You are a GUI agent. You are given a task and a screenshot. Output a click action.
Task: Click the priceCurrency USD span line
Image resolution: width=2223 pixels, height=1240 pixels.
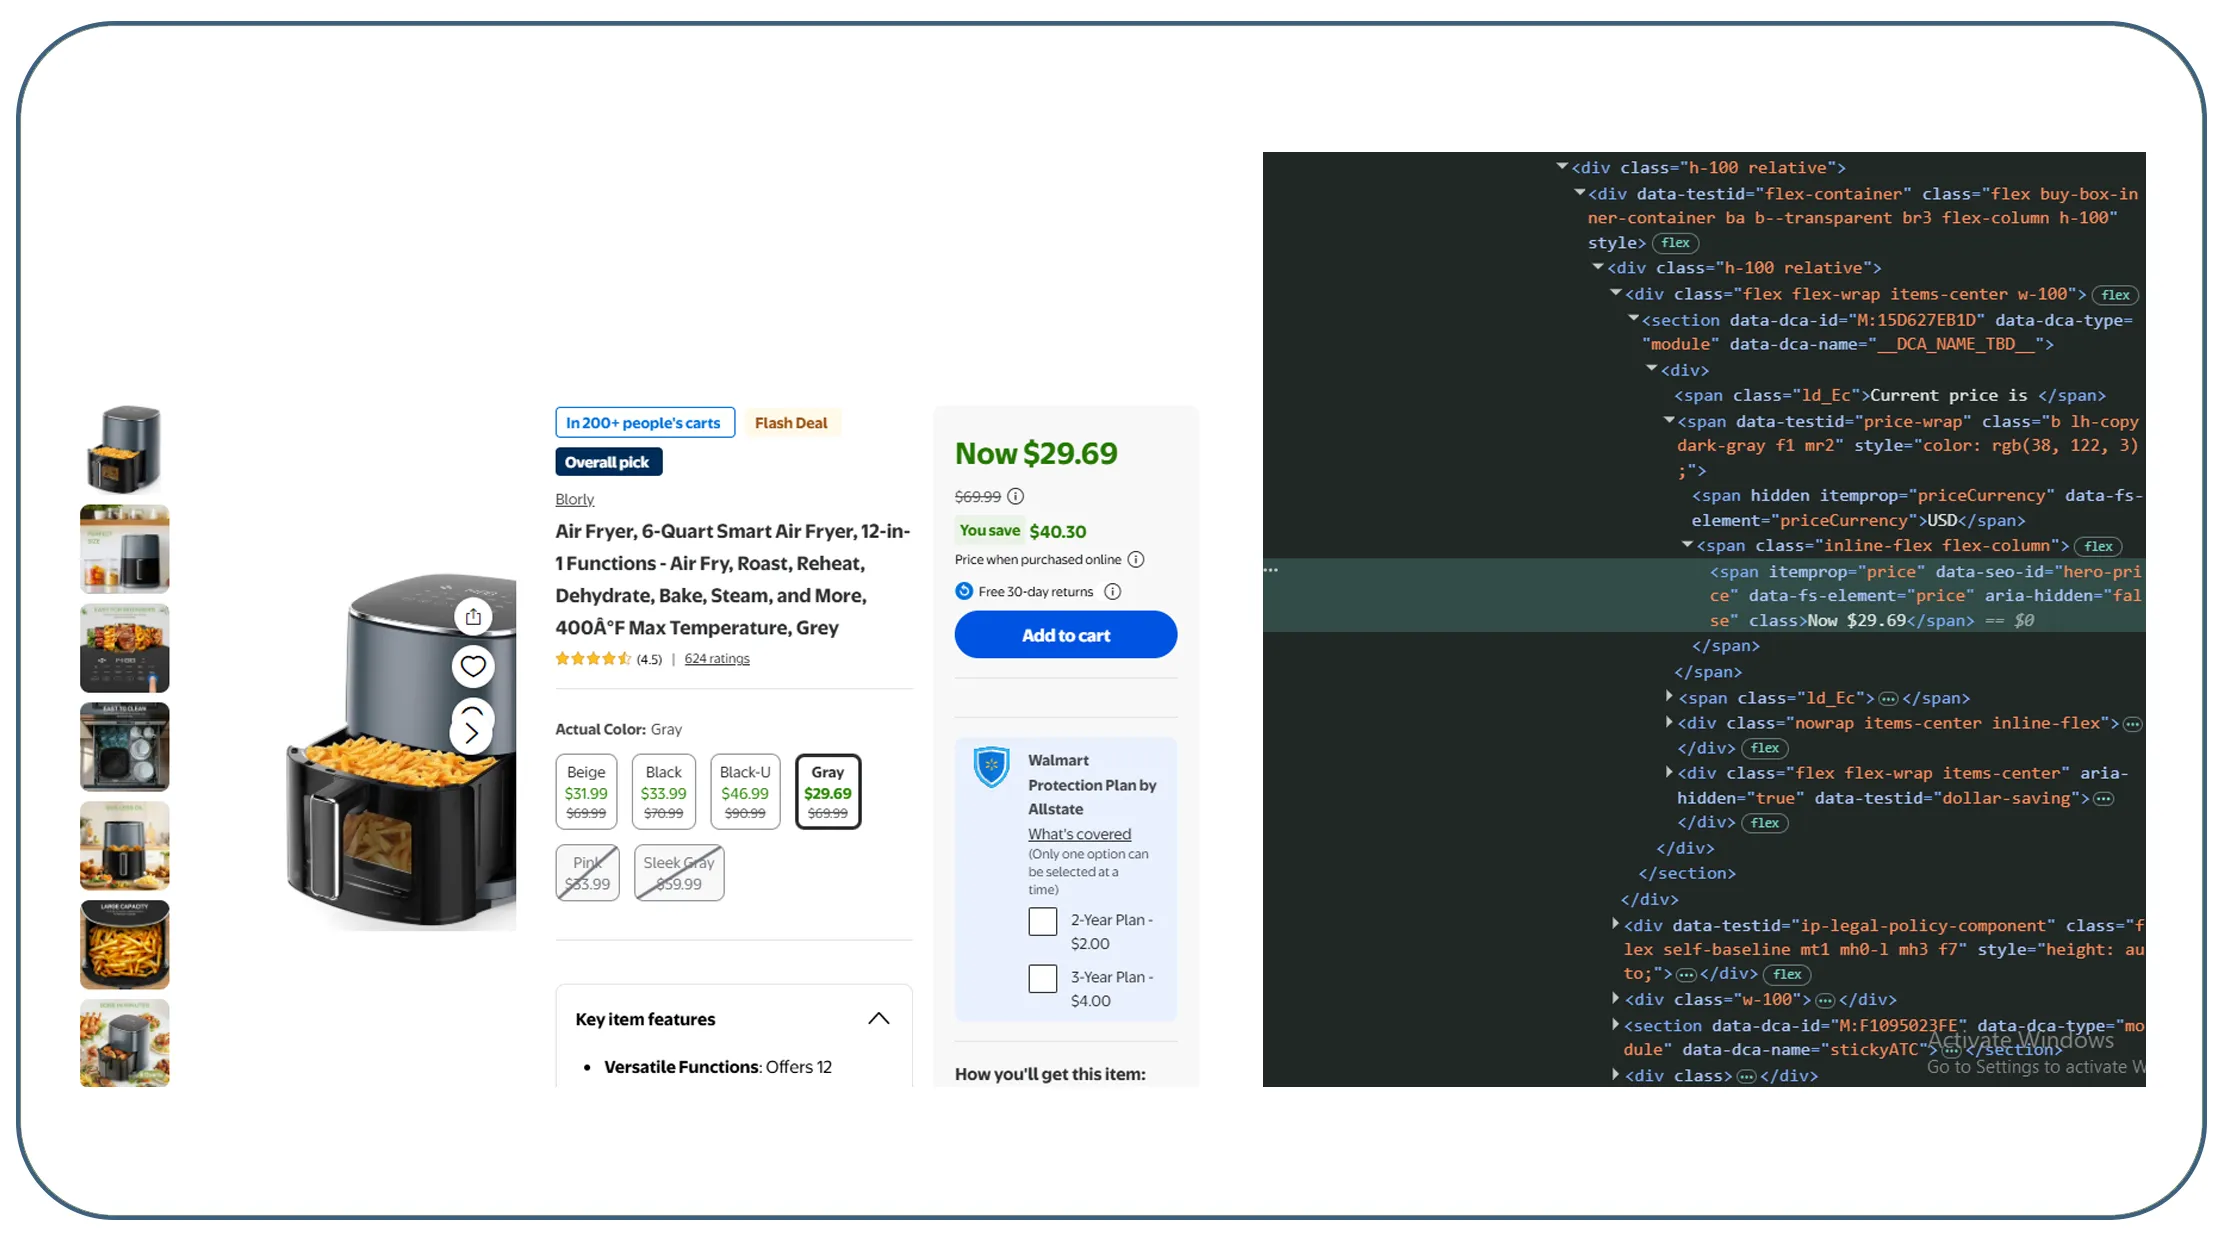[1915, 508]
